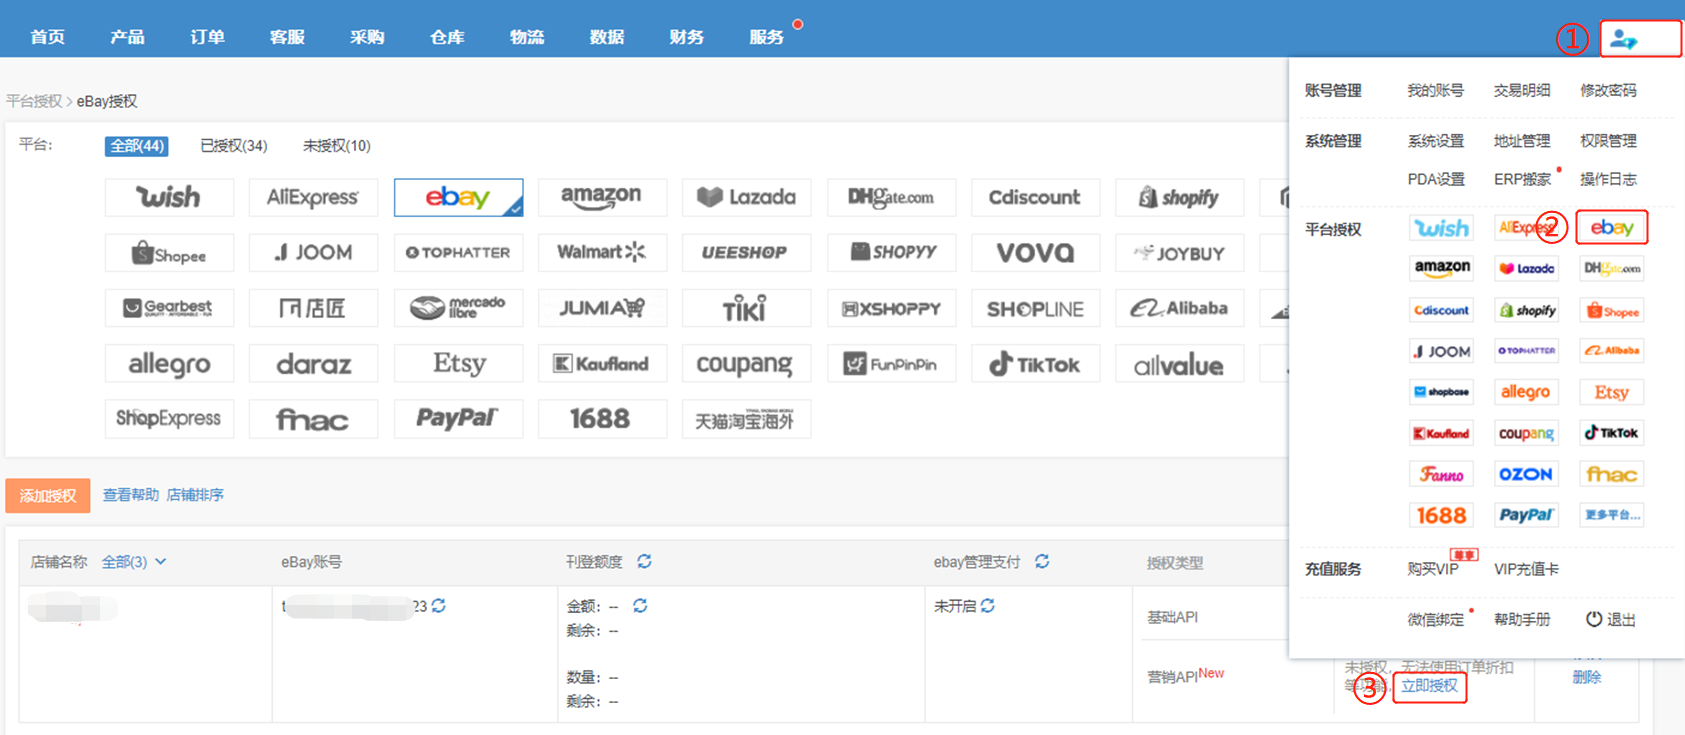The width and height of the screenshot is (1685, 735).
Task: Click the 立即授权 link
Action: pyautogui.click(x=1429, y=686)
